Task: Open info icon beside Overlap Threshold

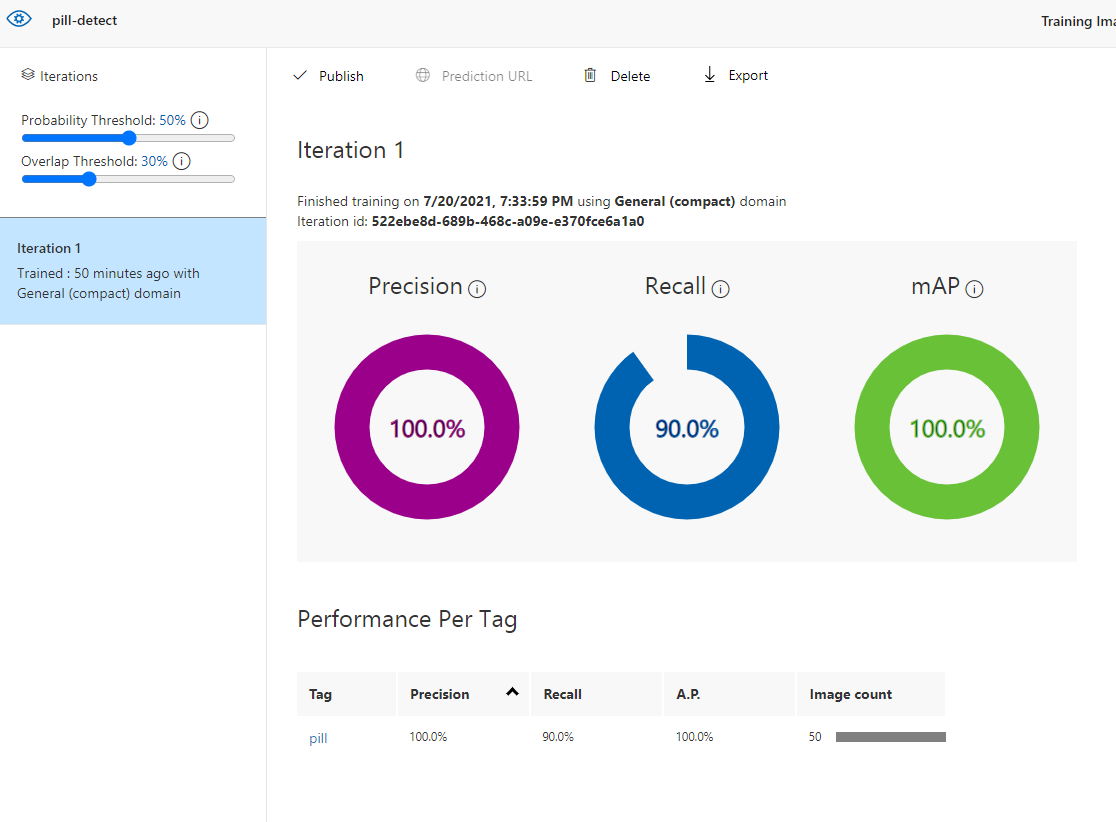Action: pos(181,162)
